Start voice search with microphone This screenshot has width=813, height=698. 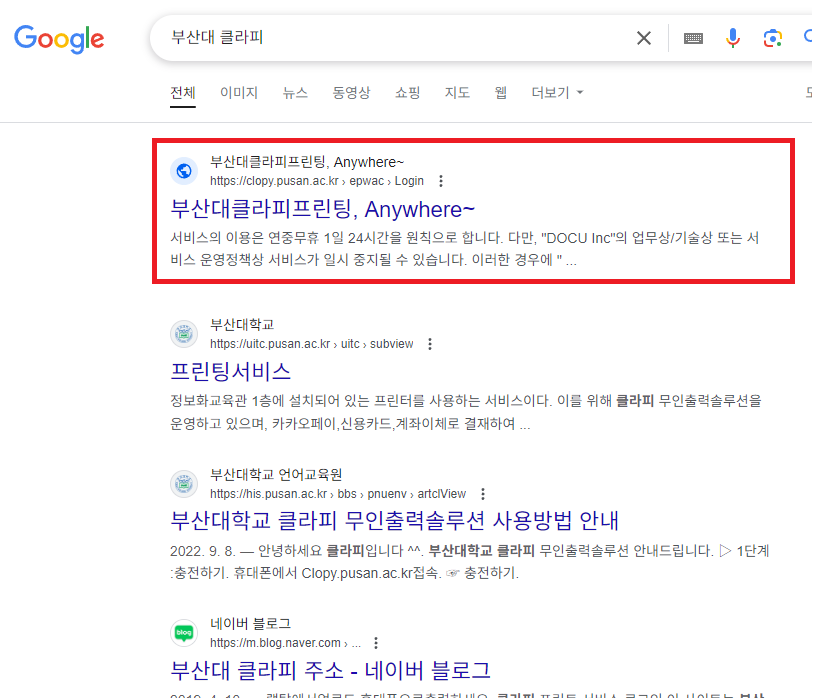click(733, 38)
